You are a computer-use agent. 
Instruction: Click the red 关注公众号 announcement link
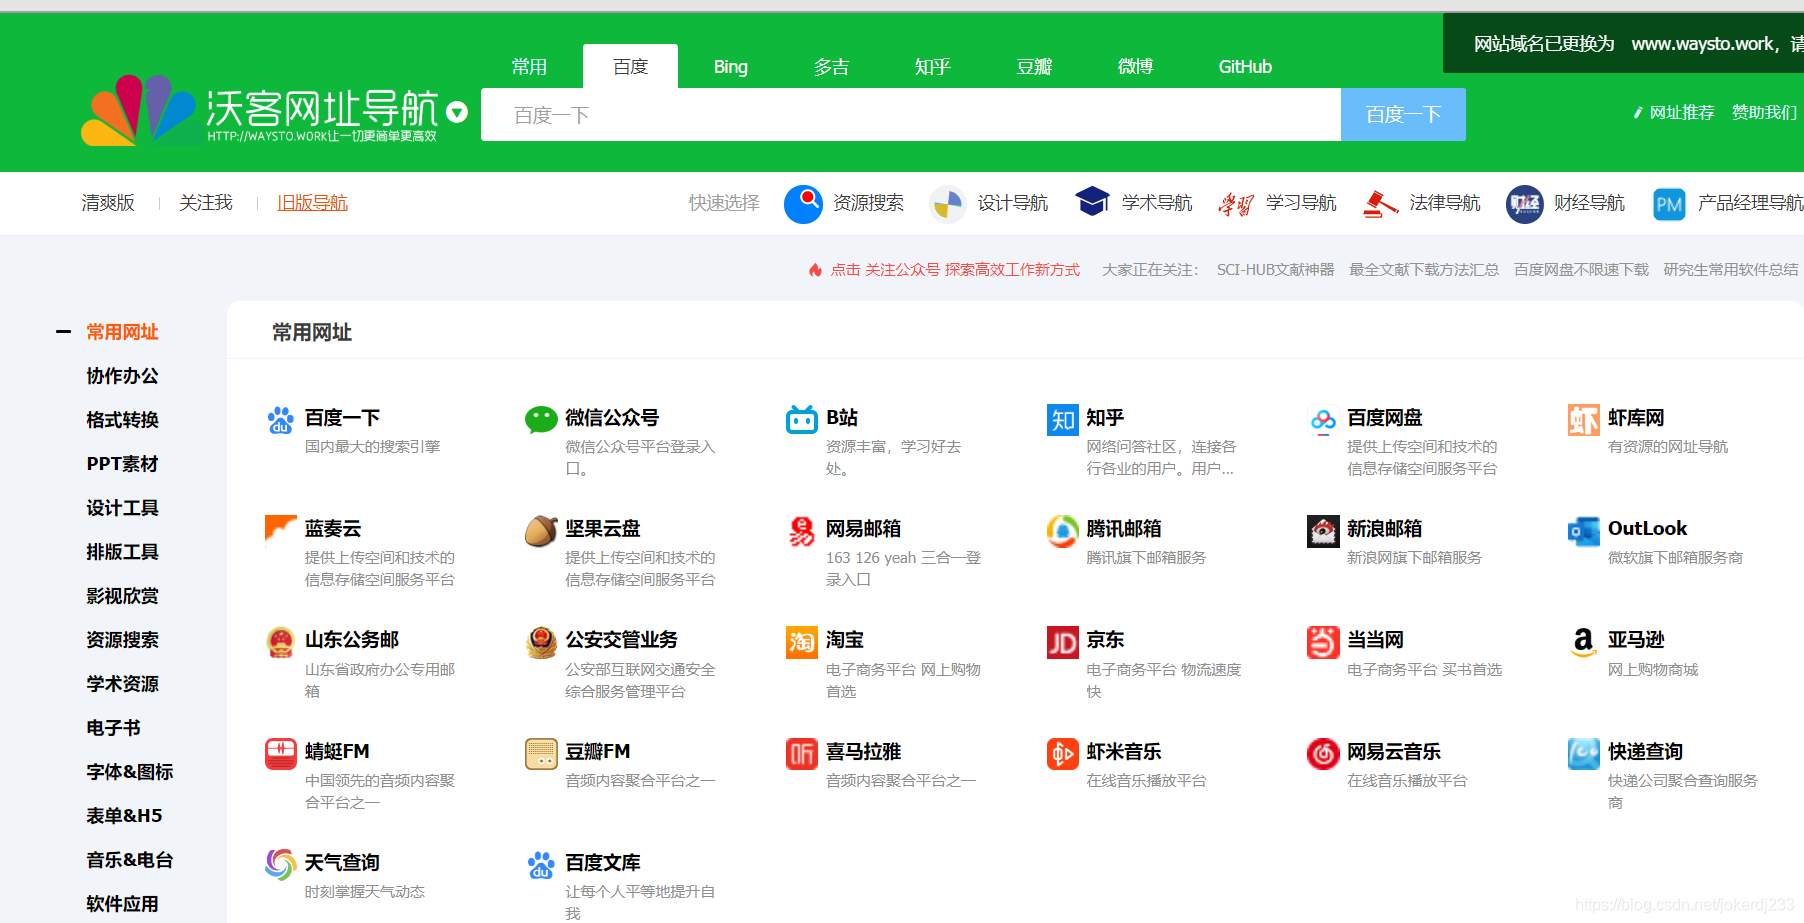point(954,270)
